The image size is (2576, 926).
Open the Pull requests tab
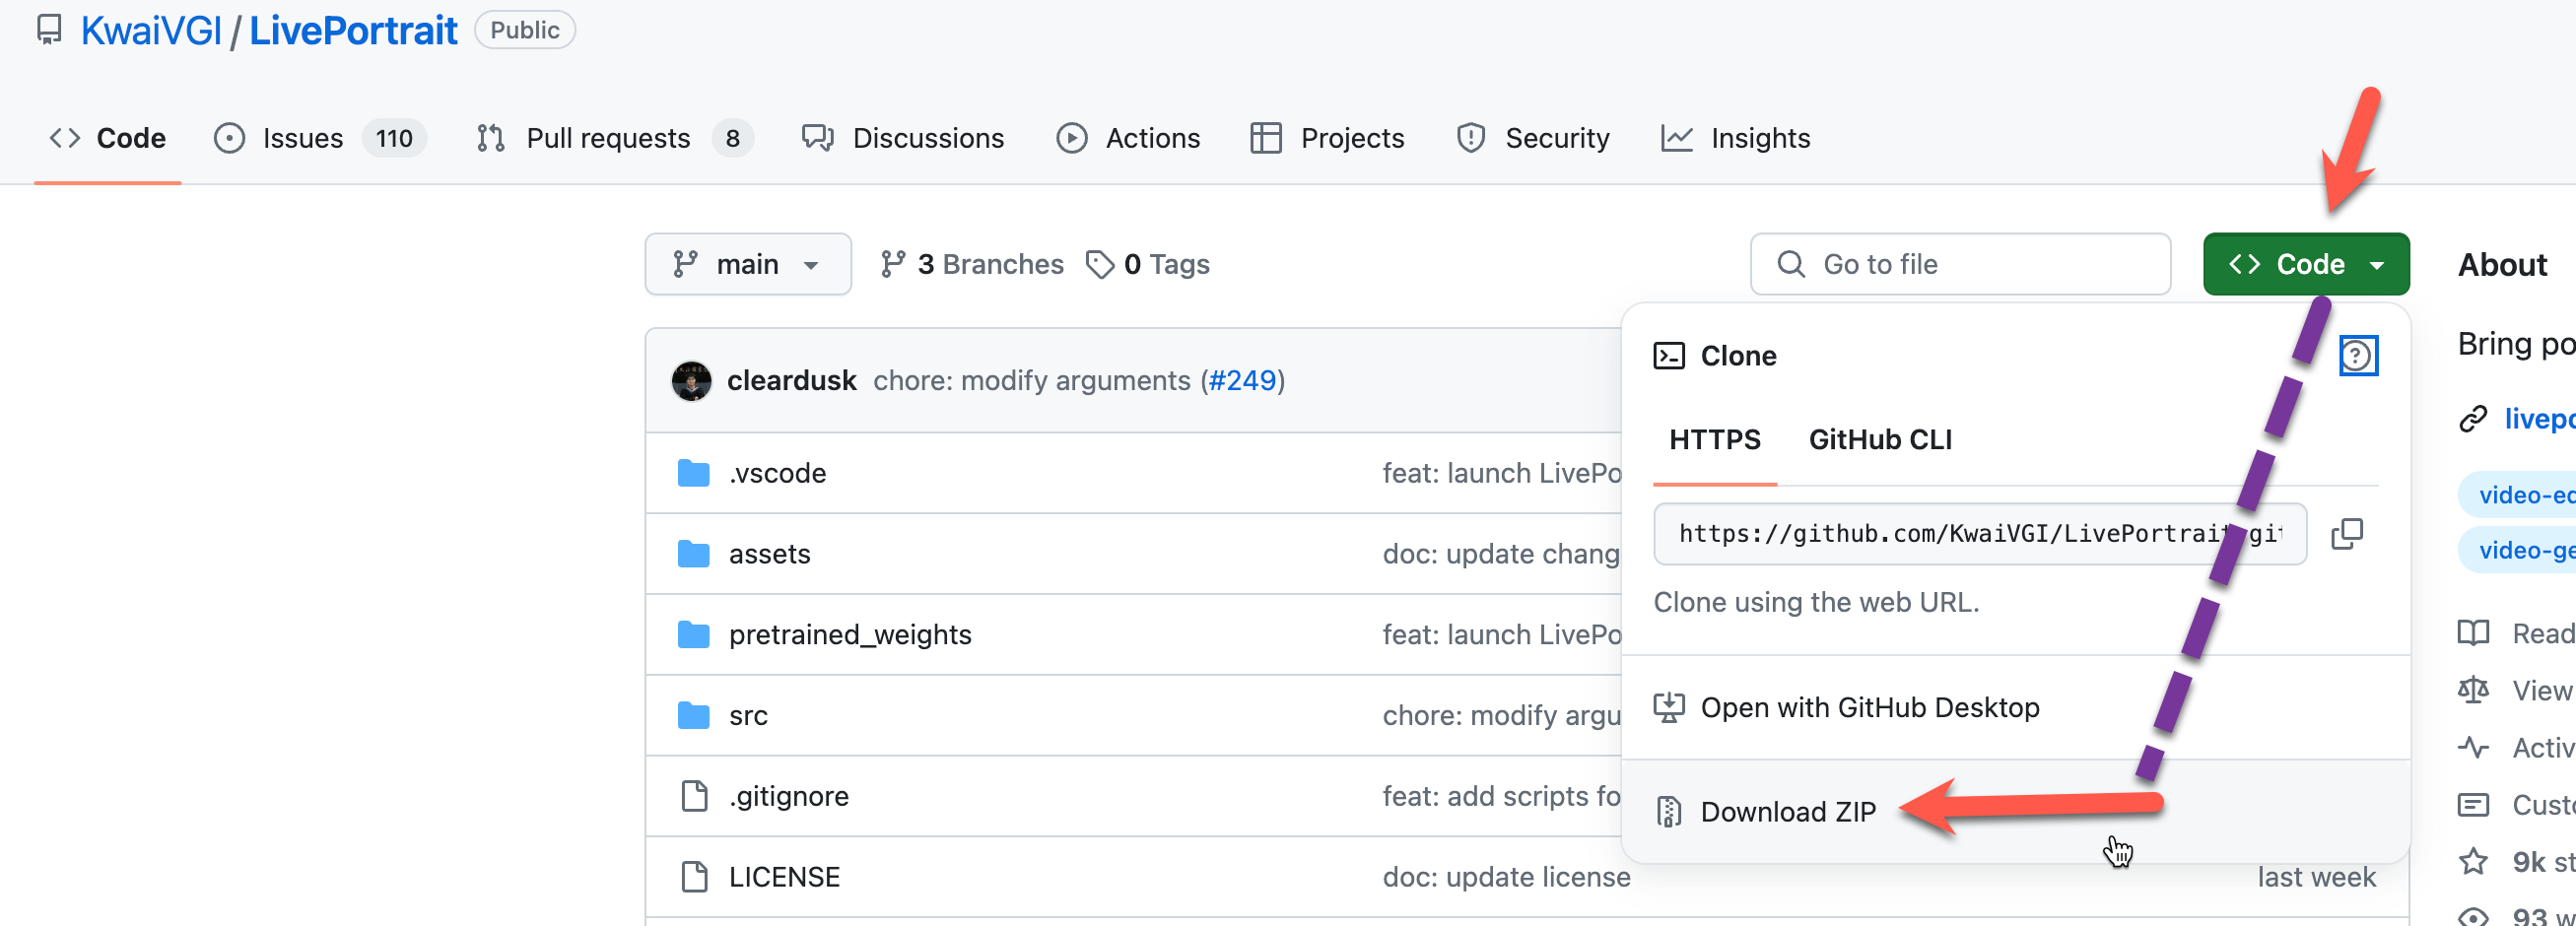[615, 138]
